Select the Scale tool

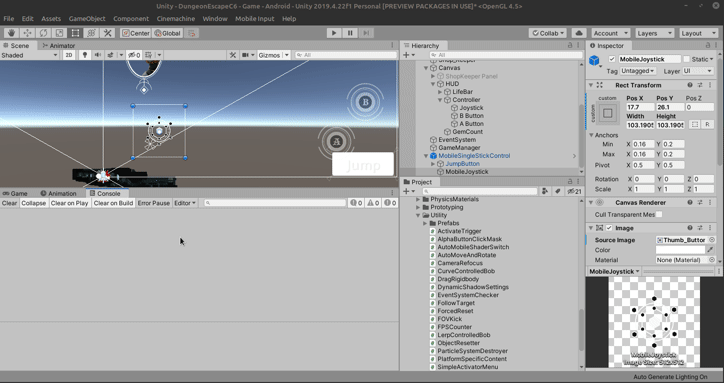[60, 33]
